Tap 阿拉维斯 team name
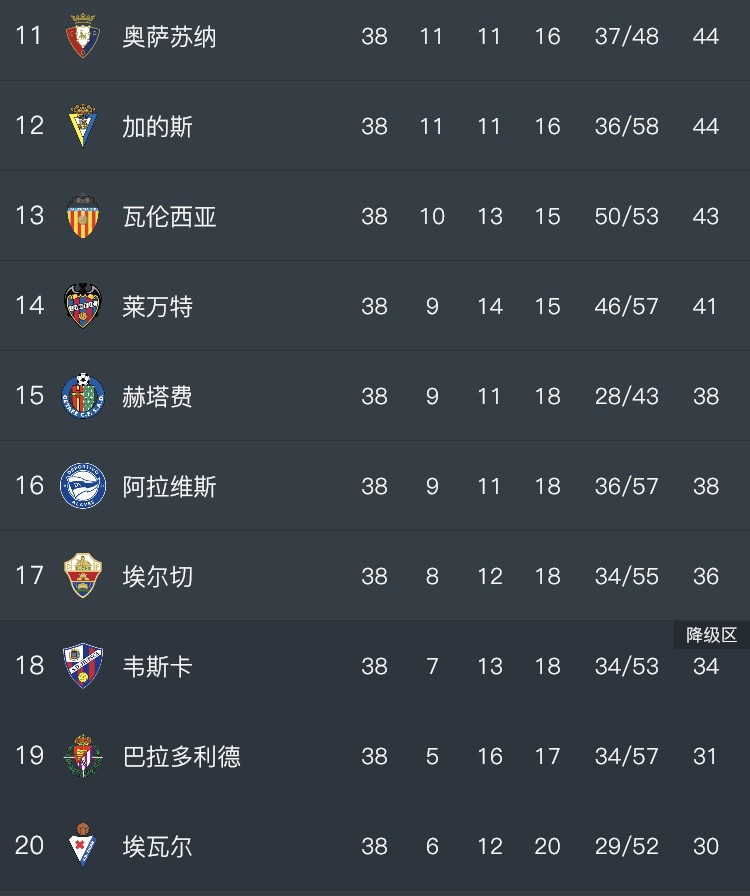 [x=169, y=487]
